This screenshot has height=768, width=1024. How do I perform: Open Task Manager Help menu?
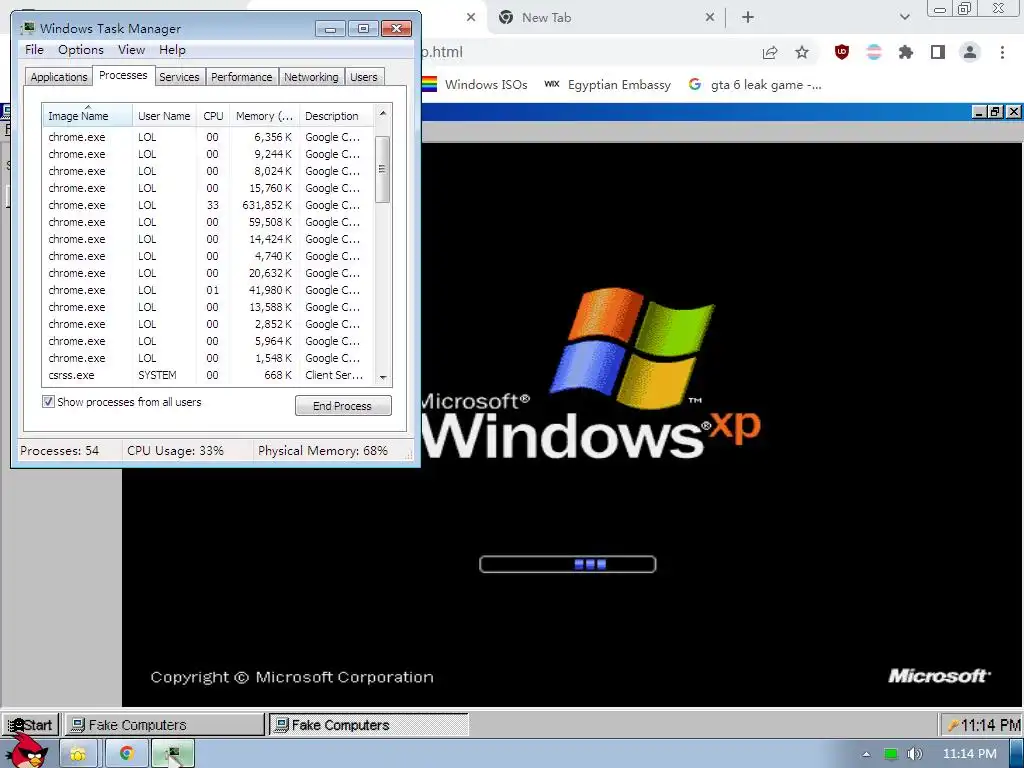pos(172,50)
